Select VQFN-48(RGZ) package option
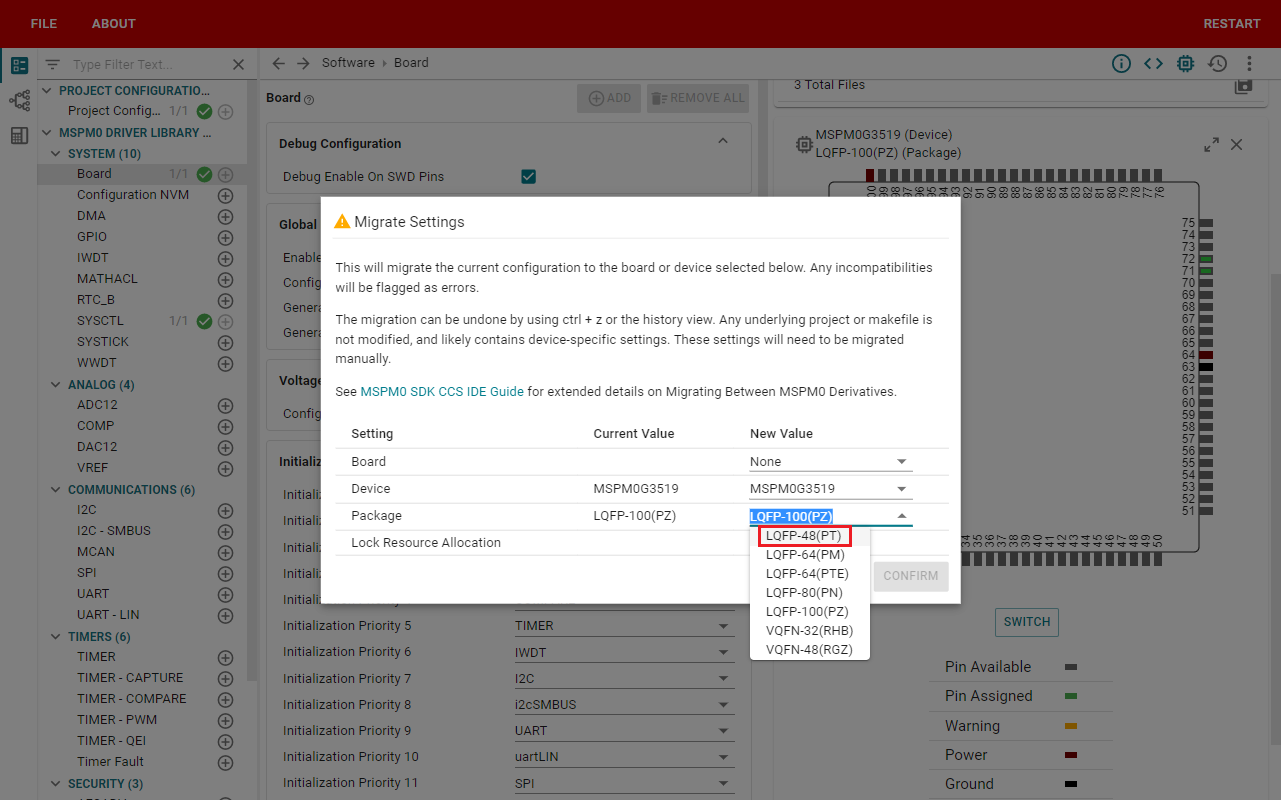The width and height of the screenshot is (1281, 800). [x=810, y=649]
